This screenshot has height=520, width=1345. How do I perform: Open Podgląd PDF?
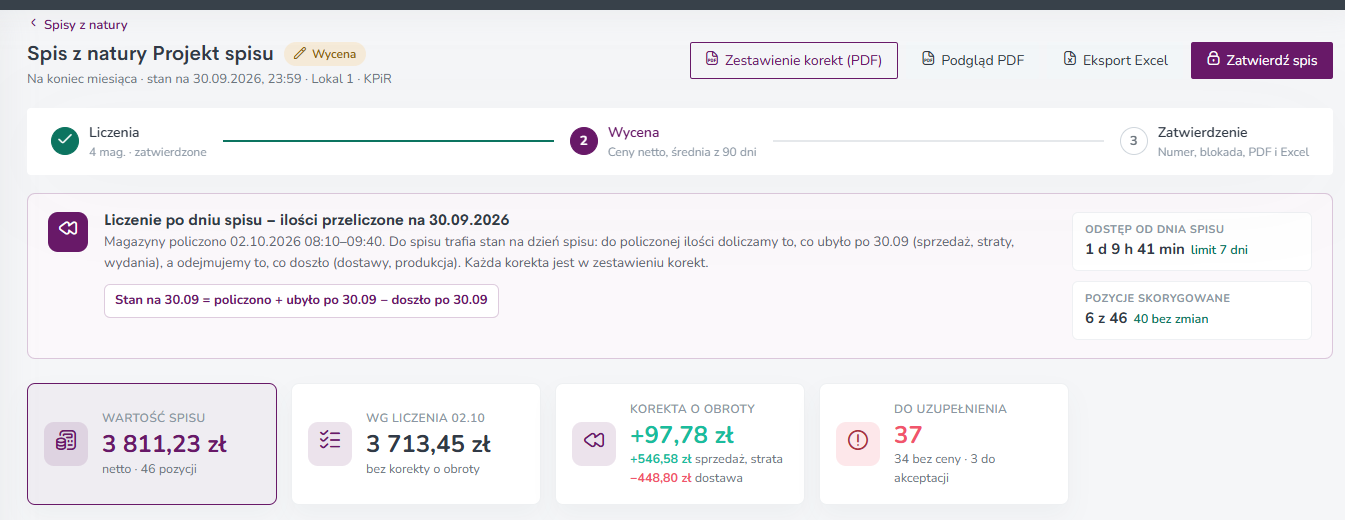click(973, 60)
